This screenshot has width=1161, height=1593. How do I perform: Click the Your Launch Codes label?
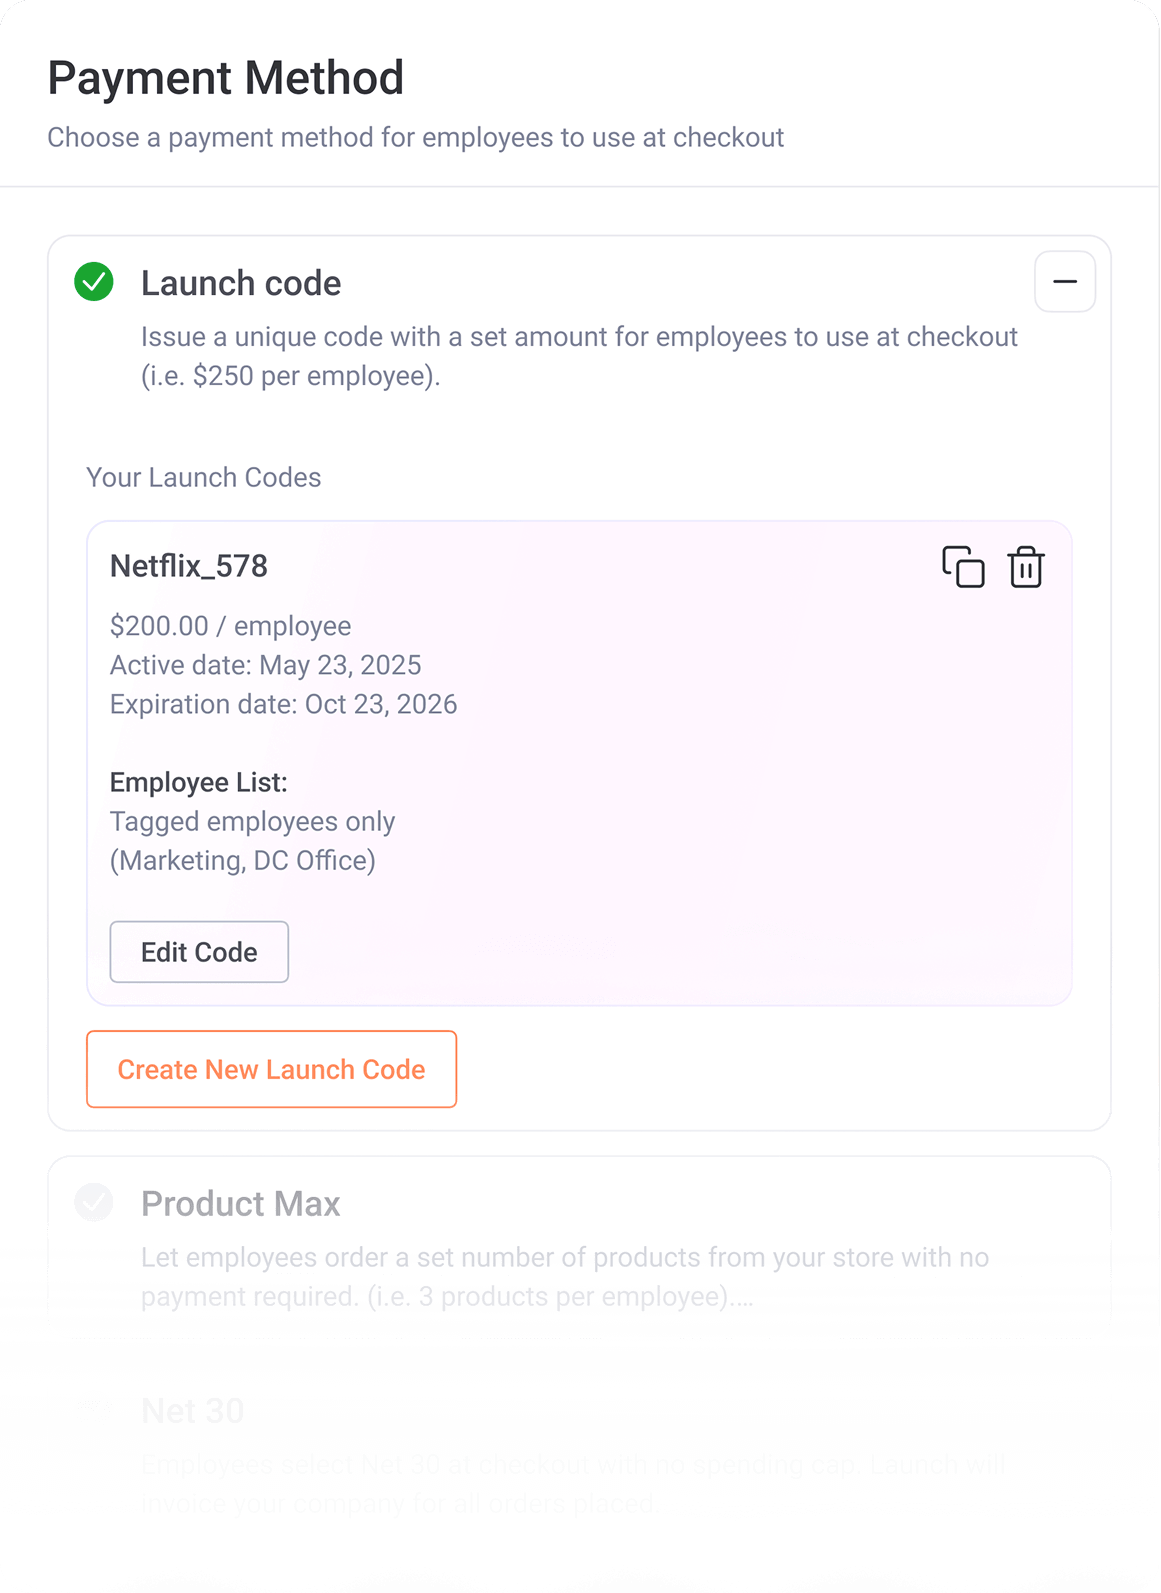tap(204, 478)
